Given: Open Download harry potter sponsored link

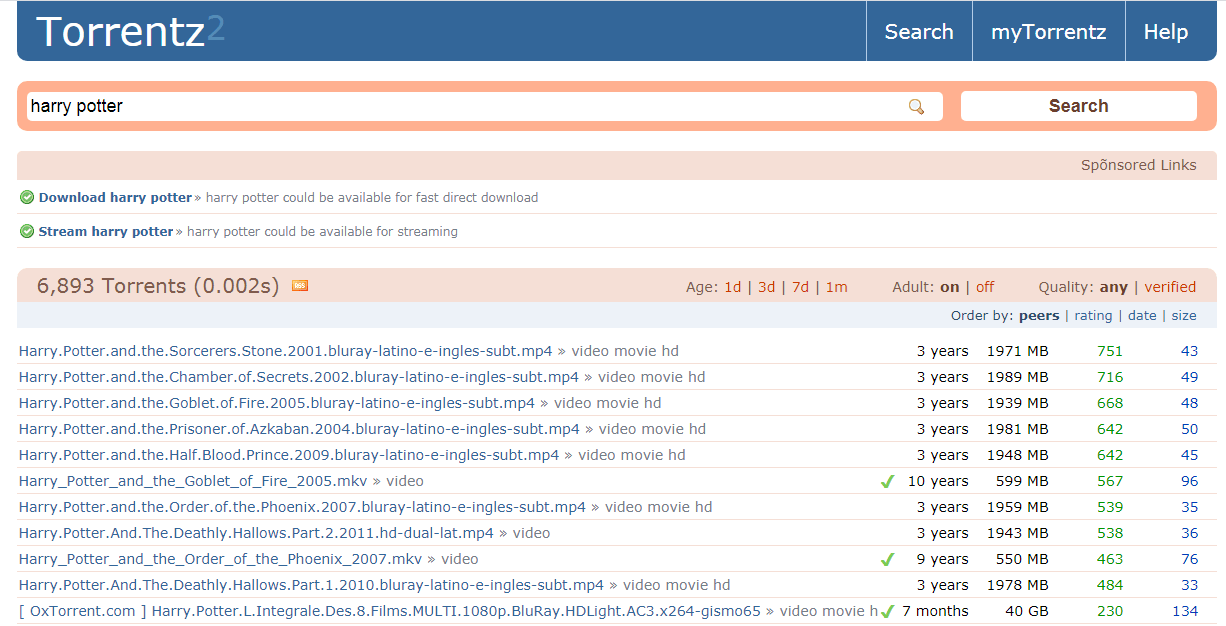Looking at the screenshot, I should tap(115, 198).
